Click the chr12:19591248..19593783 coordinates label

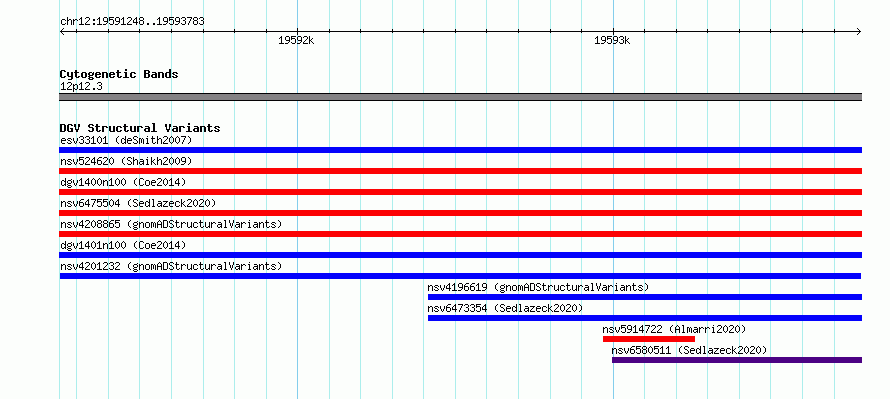pos(132,22)
